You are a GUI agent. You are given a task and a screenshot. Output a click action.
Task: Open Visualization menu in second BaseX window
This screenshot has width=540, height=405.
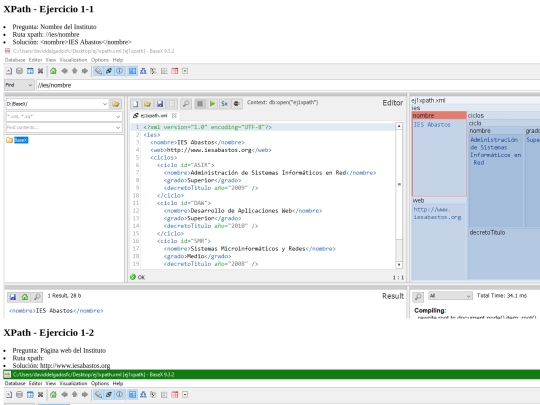73,383
